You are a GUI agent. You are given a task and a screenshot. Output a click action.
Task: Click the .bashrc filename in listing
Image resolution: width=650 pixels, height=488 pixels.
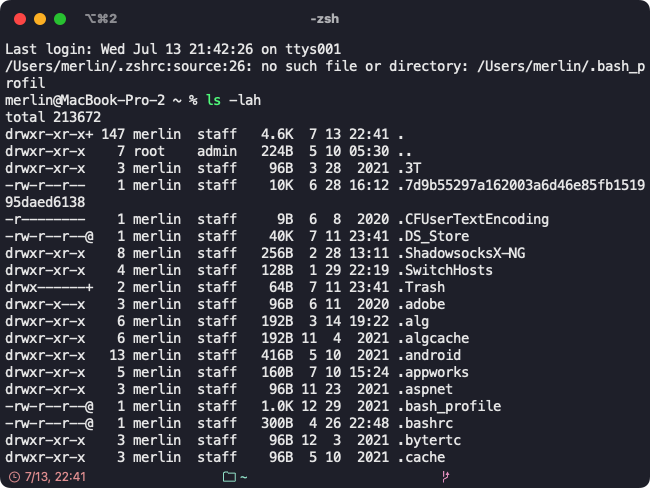[x=426, y=423]
